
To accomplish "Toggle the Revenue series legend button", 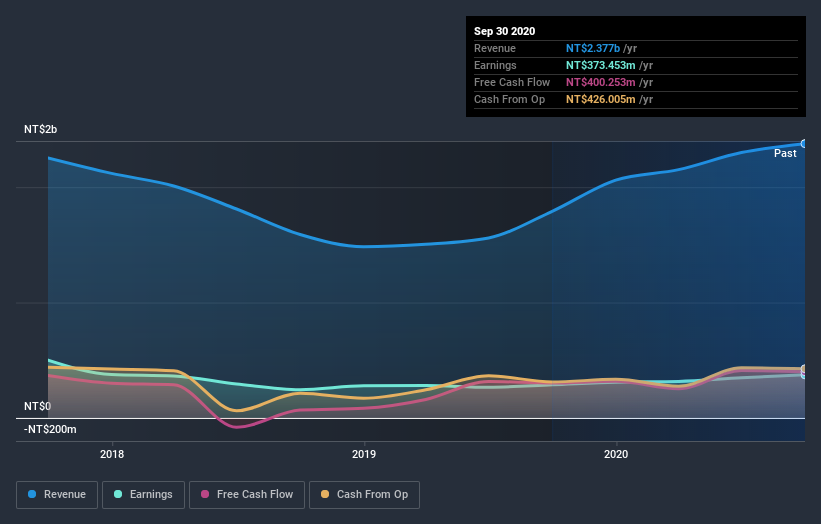I will tap(57, 495).
